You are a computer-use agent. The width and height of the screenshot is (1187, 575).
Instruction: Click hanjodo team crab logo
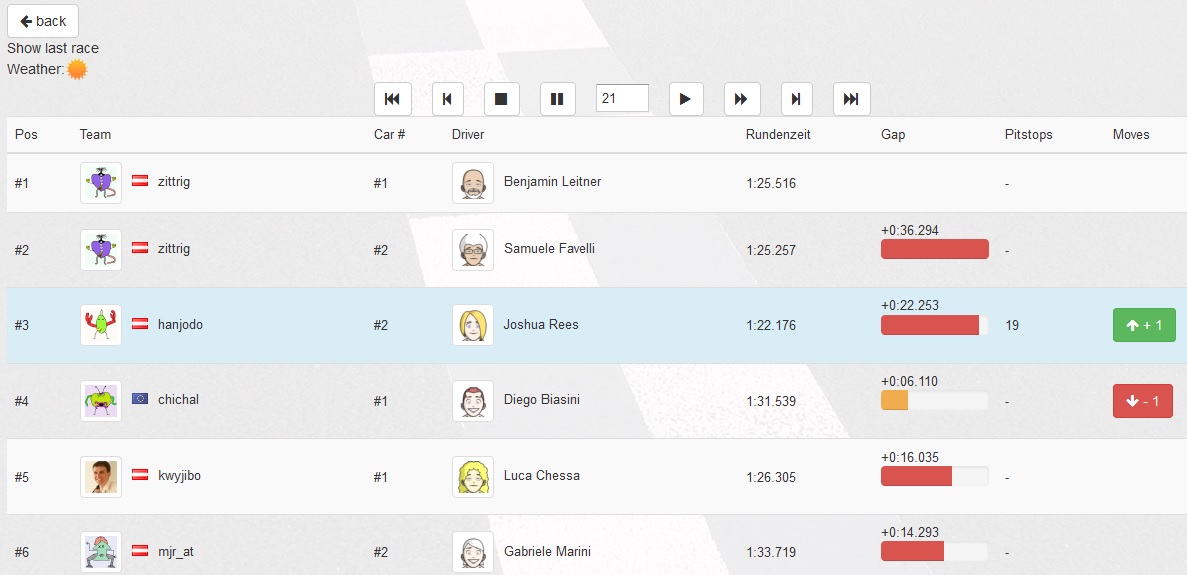coord(101,325)
